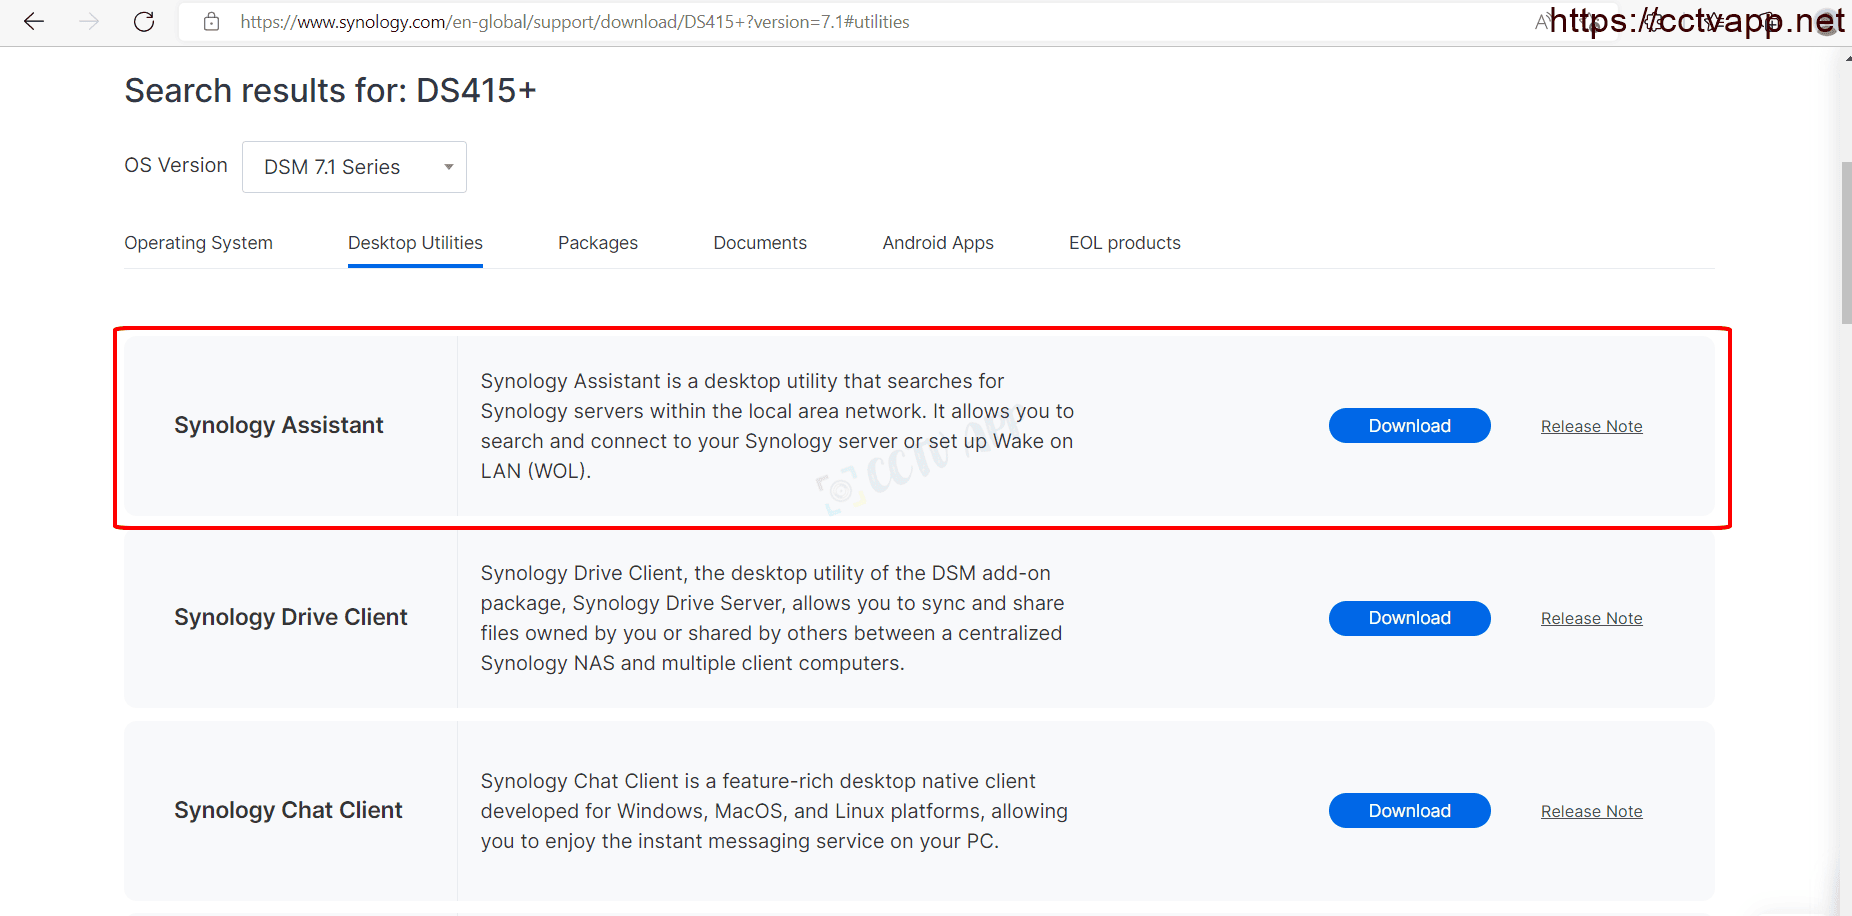Screen dimensions: 1852x916
Task: Go to the Documents tab
Action: [759, 243]
